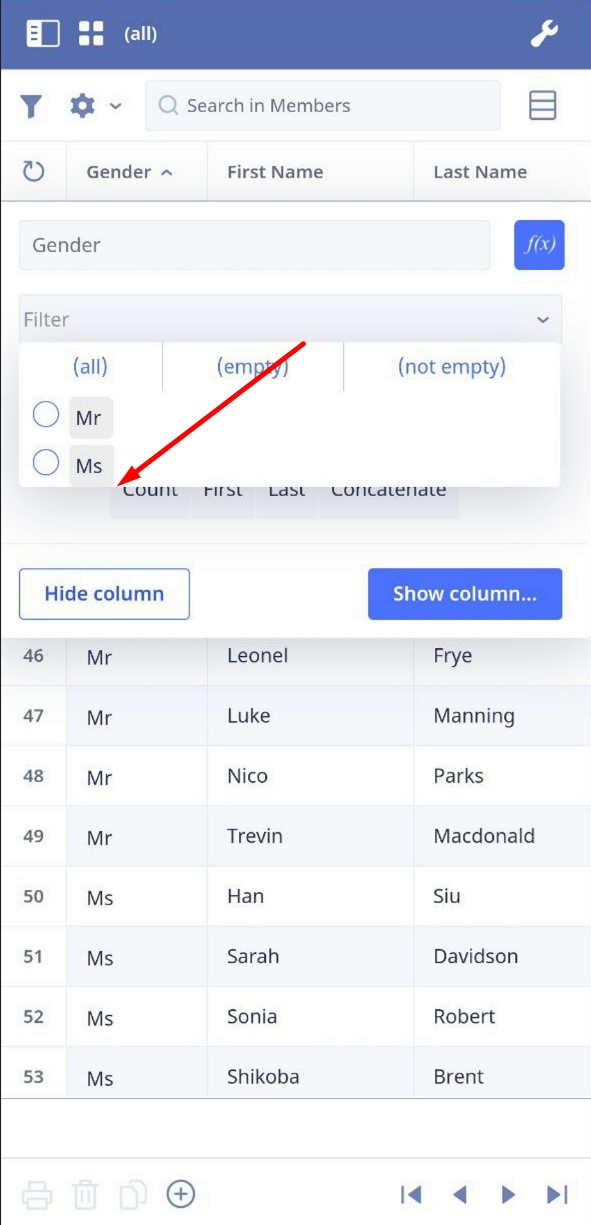The width and height of the screenshot is (591, 1225).
Task: Click the Hide column button
Action: pos(104,594)
